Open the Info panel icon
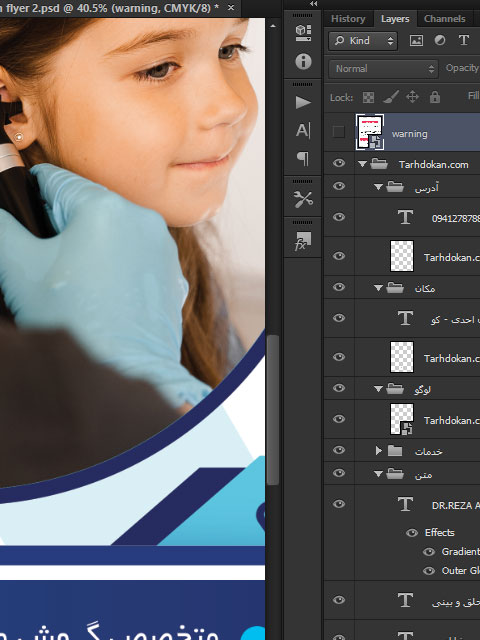The image size is (480, 640). point(303,62)
